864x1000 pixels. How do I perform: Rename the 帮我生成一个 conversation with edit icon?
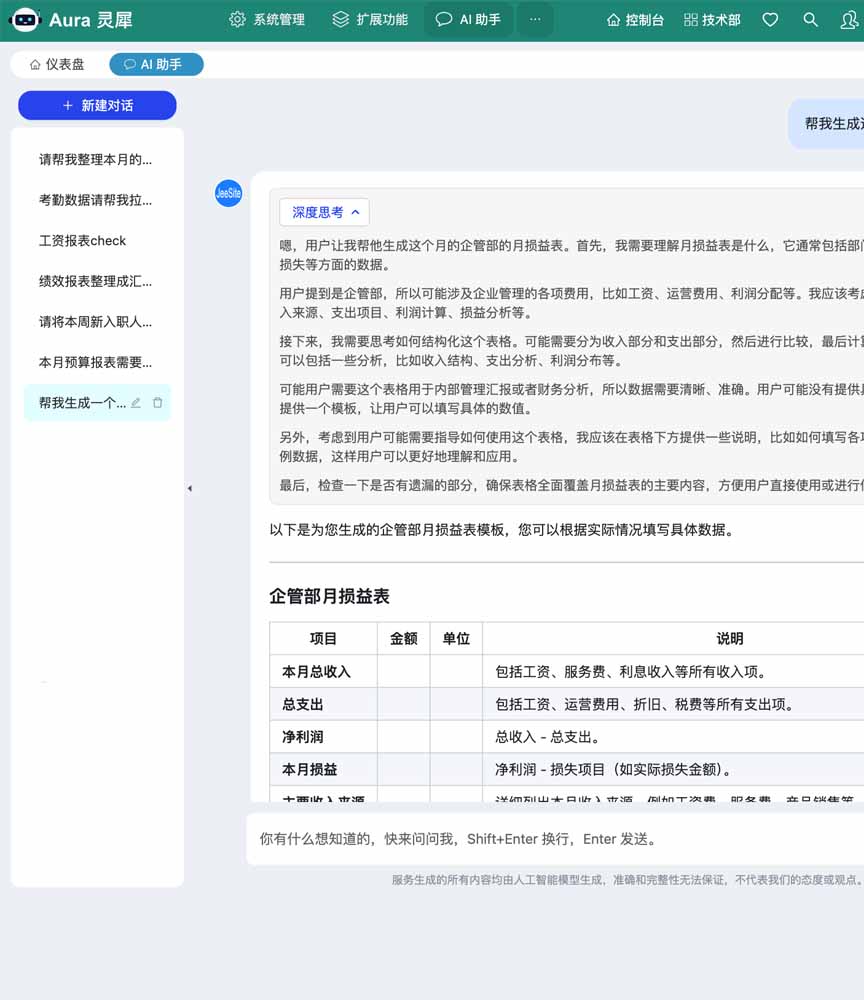(136, 403)
